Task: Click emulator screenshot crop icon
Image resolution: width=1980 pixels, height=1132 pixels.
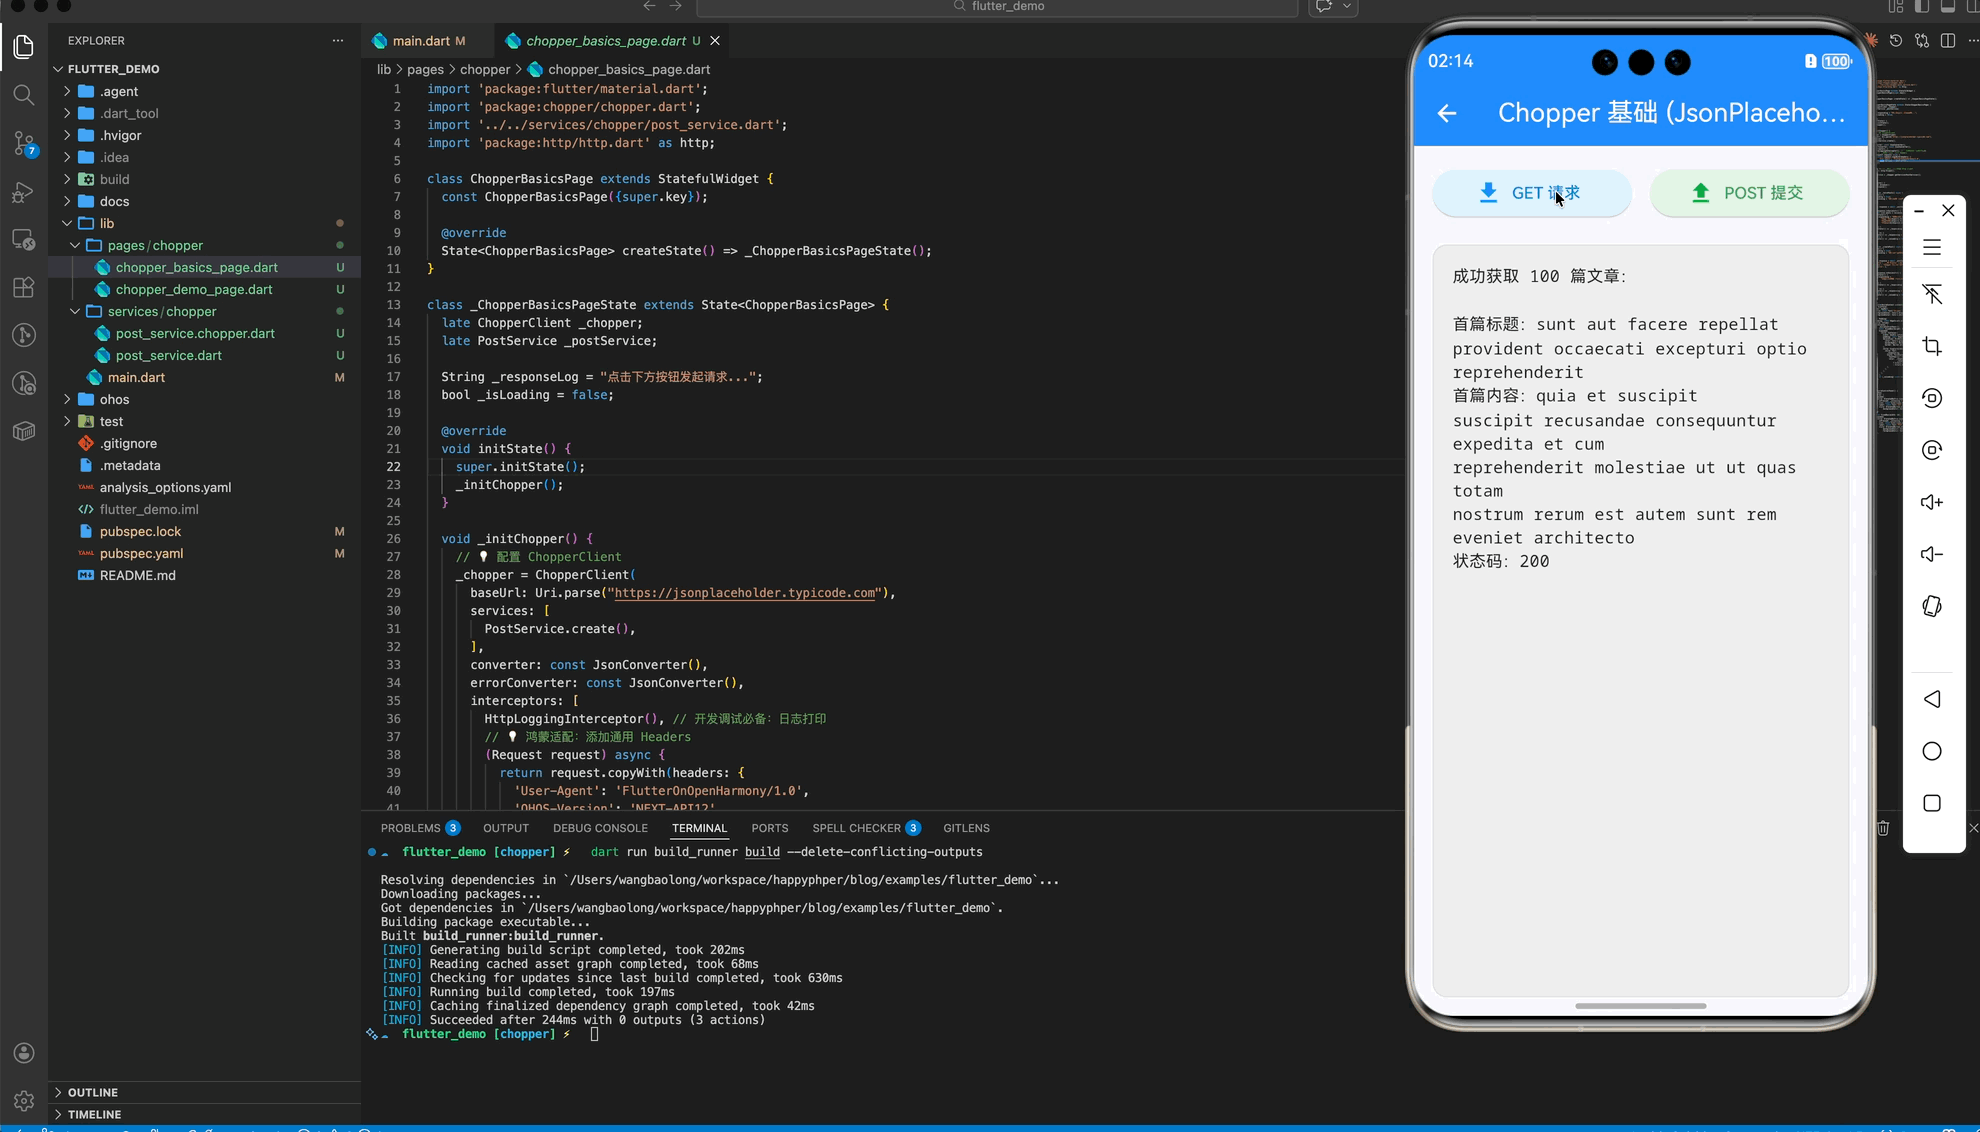Action: [x=1932, y=346]
